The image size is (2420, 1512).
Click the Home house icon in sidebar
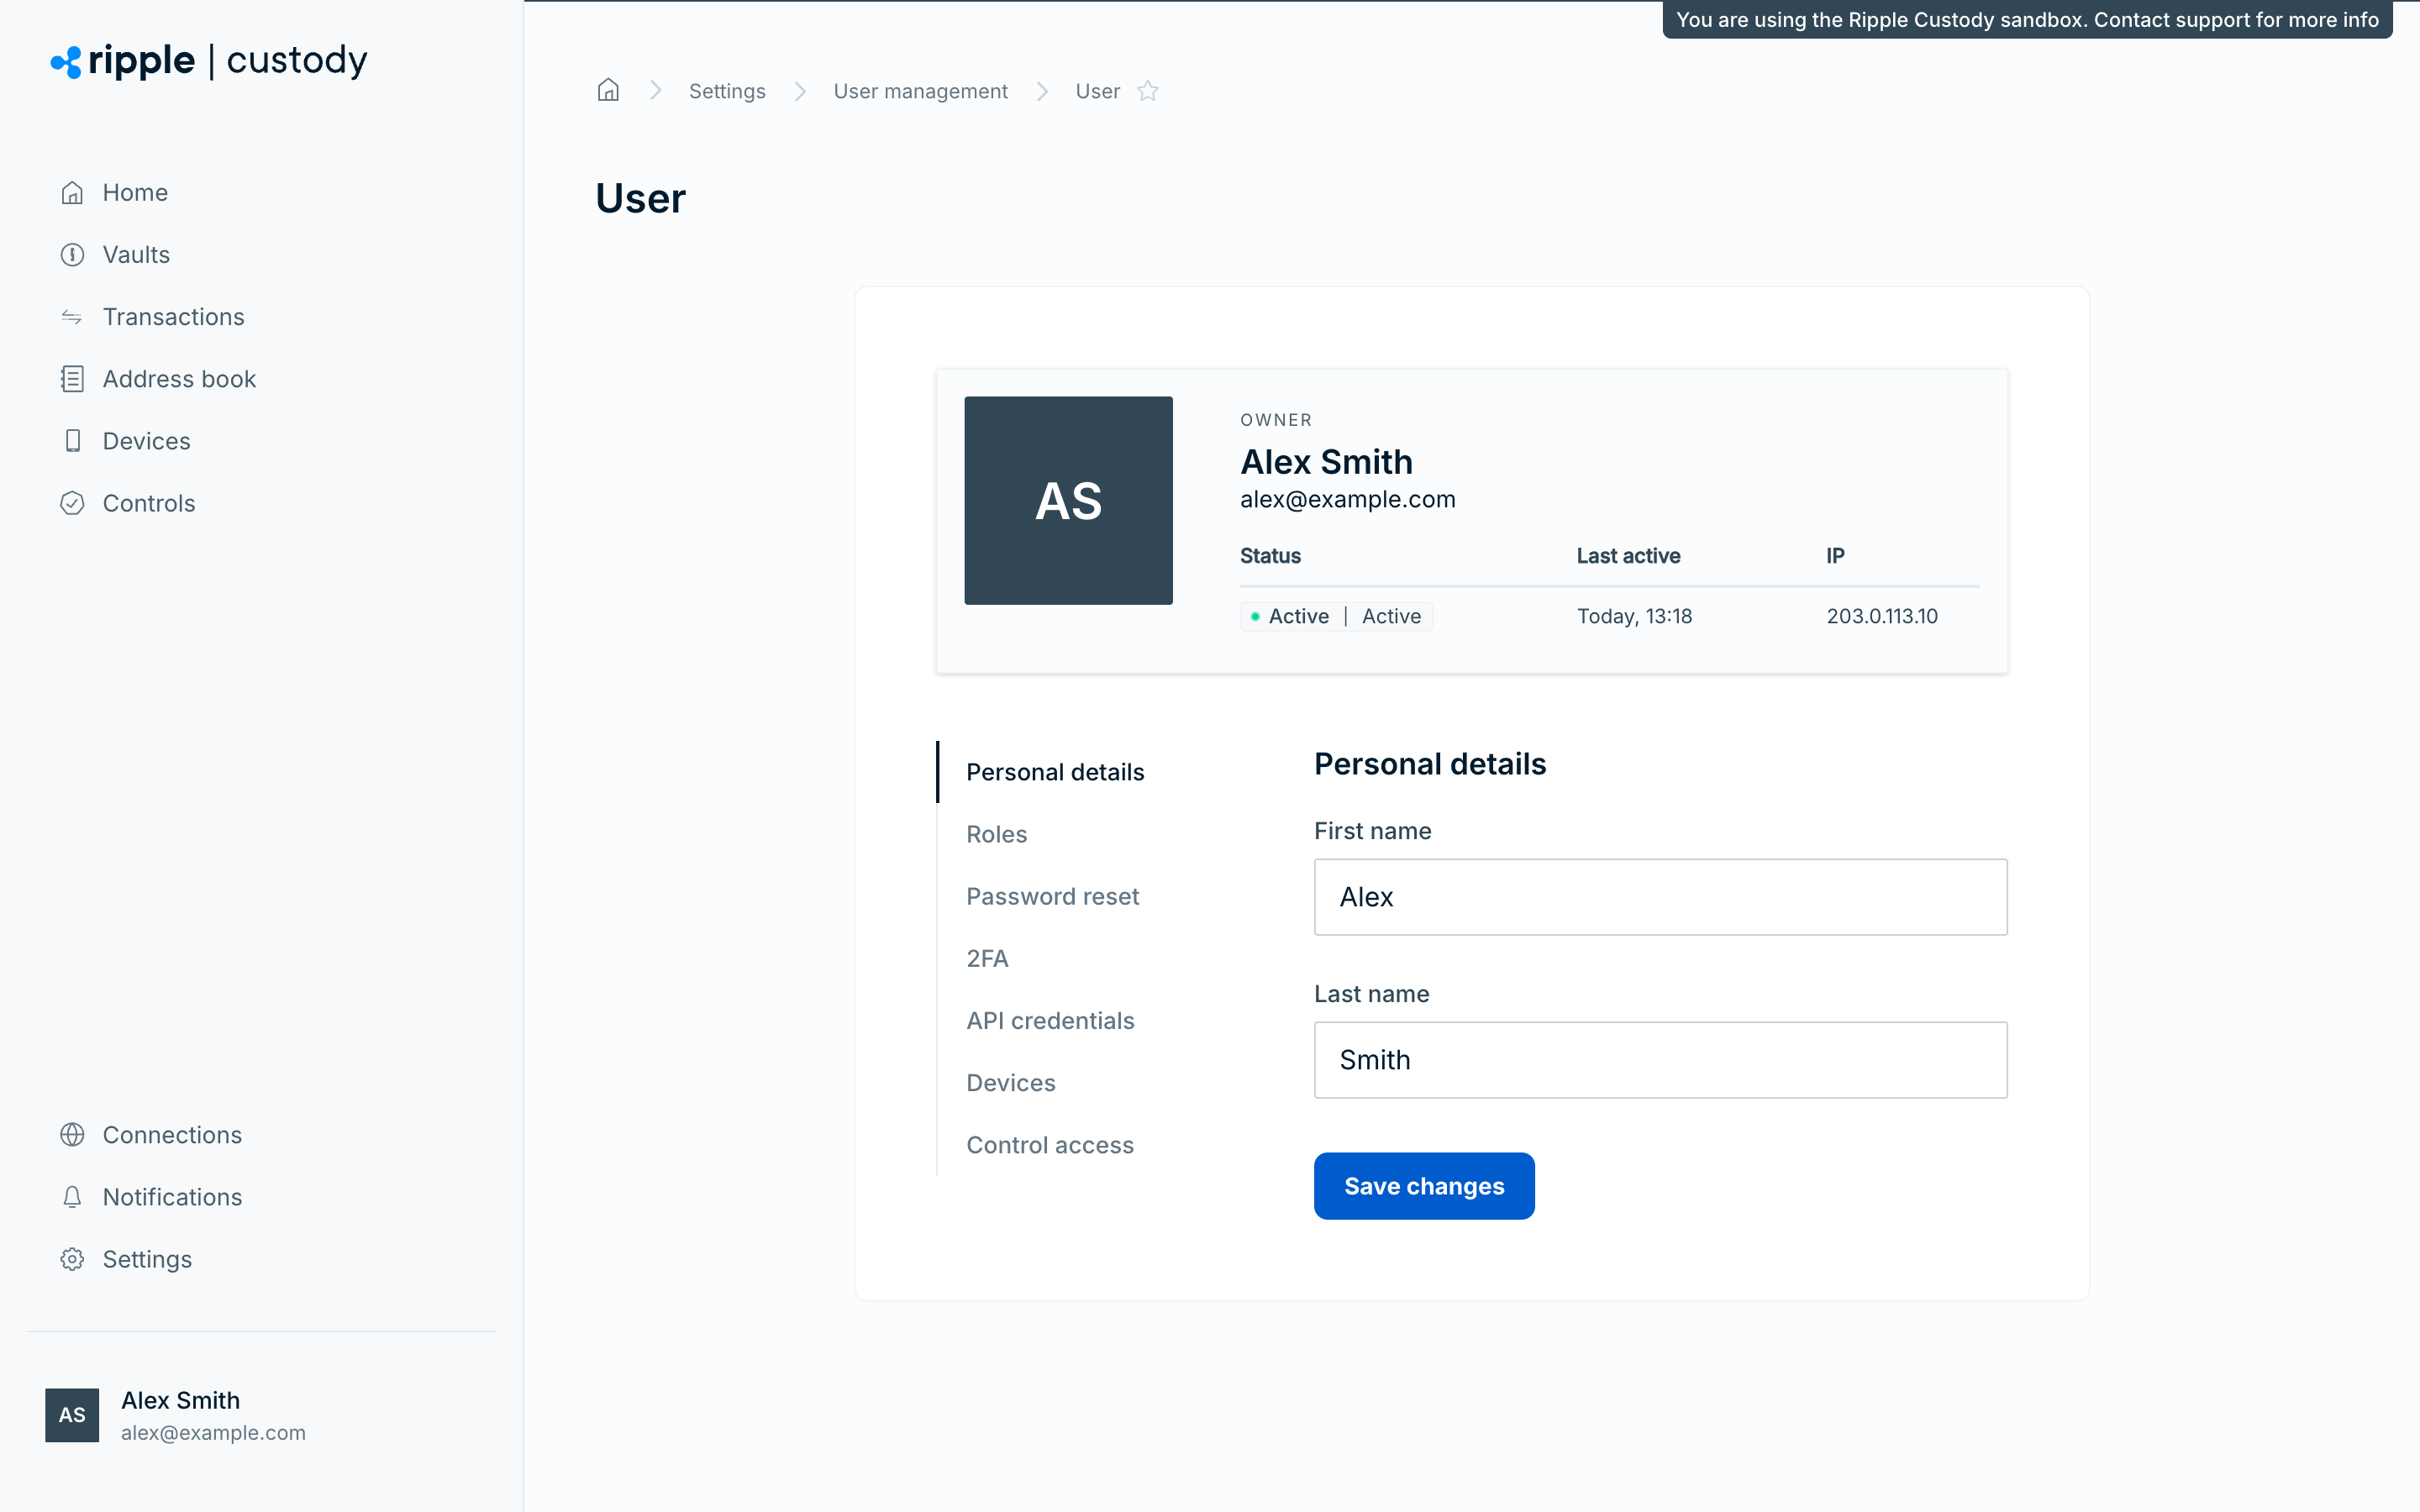72,192
